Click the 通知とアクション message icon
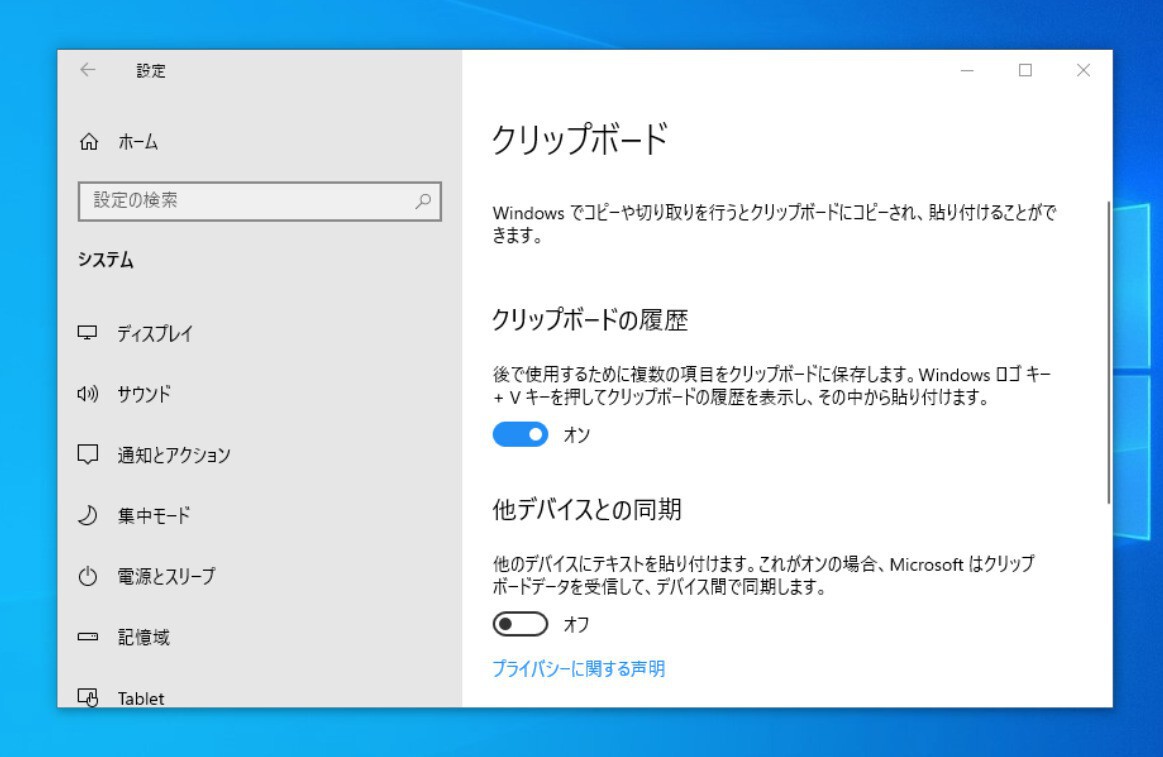This screenshot has width=1163, height=757. tap(88, 454)
